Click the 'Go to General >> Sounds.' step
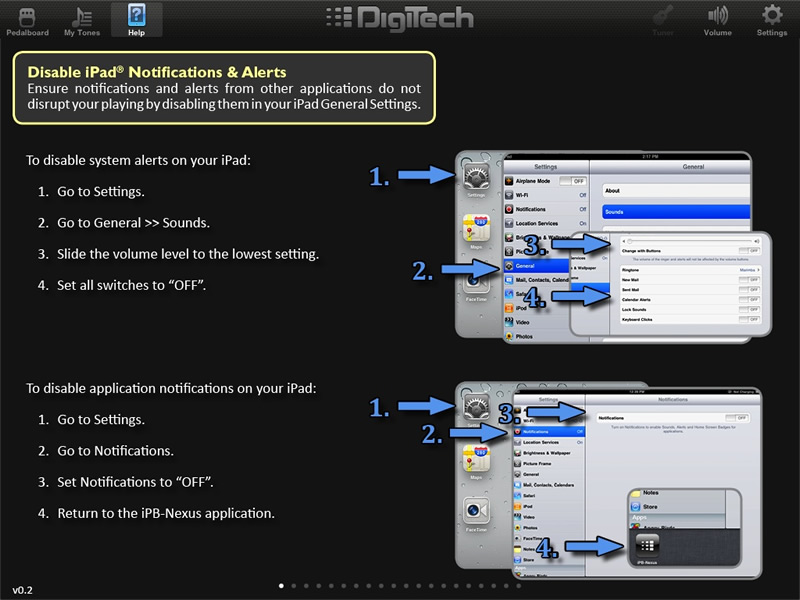800x600 pixels. pyautogui.click(x=133, y=222)
